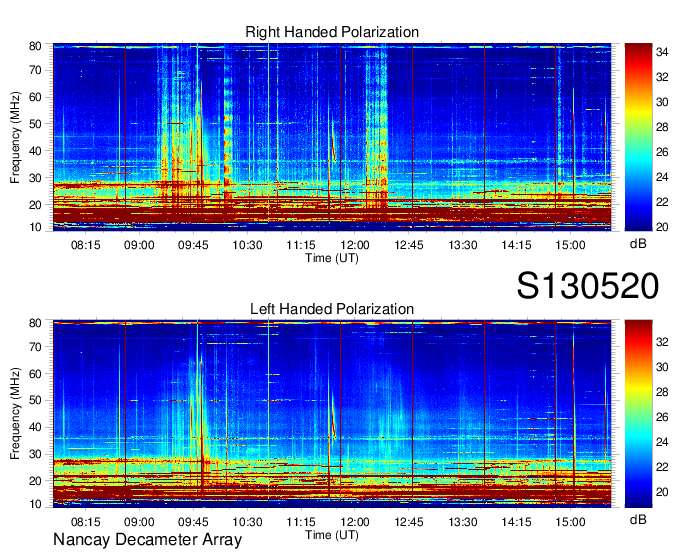Click the 10 frequency tick of Left Handed plot
This screenshot has width=680, height=552.
(35, 504)
